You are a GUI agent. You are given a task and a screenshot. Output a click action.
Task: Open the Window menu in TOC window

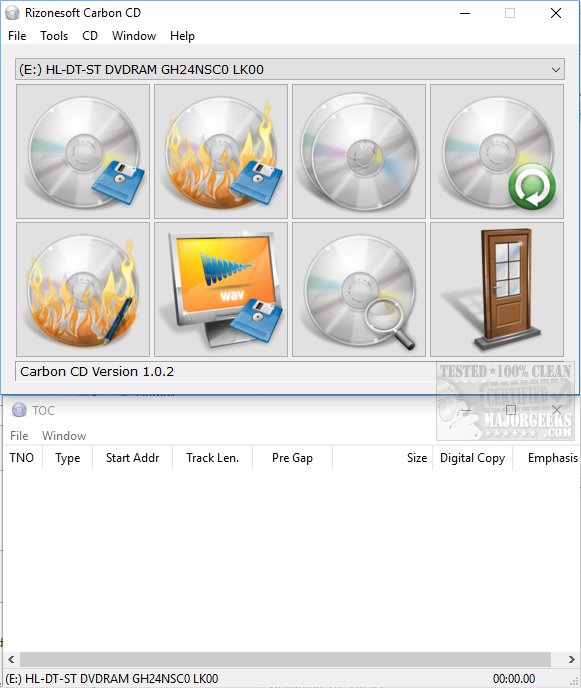[x=64, y=436]
